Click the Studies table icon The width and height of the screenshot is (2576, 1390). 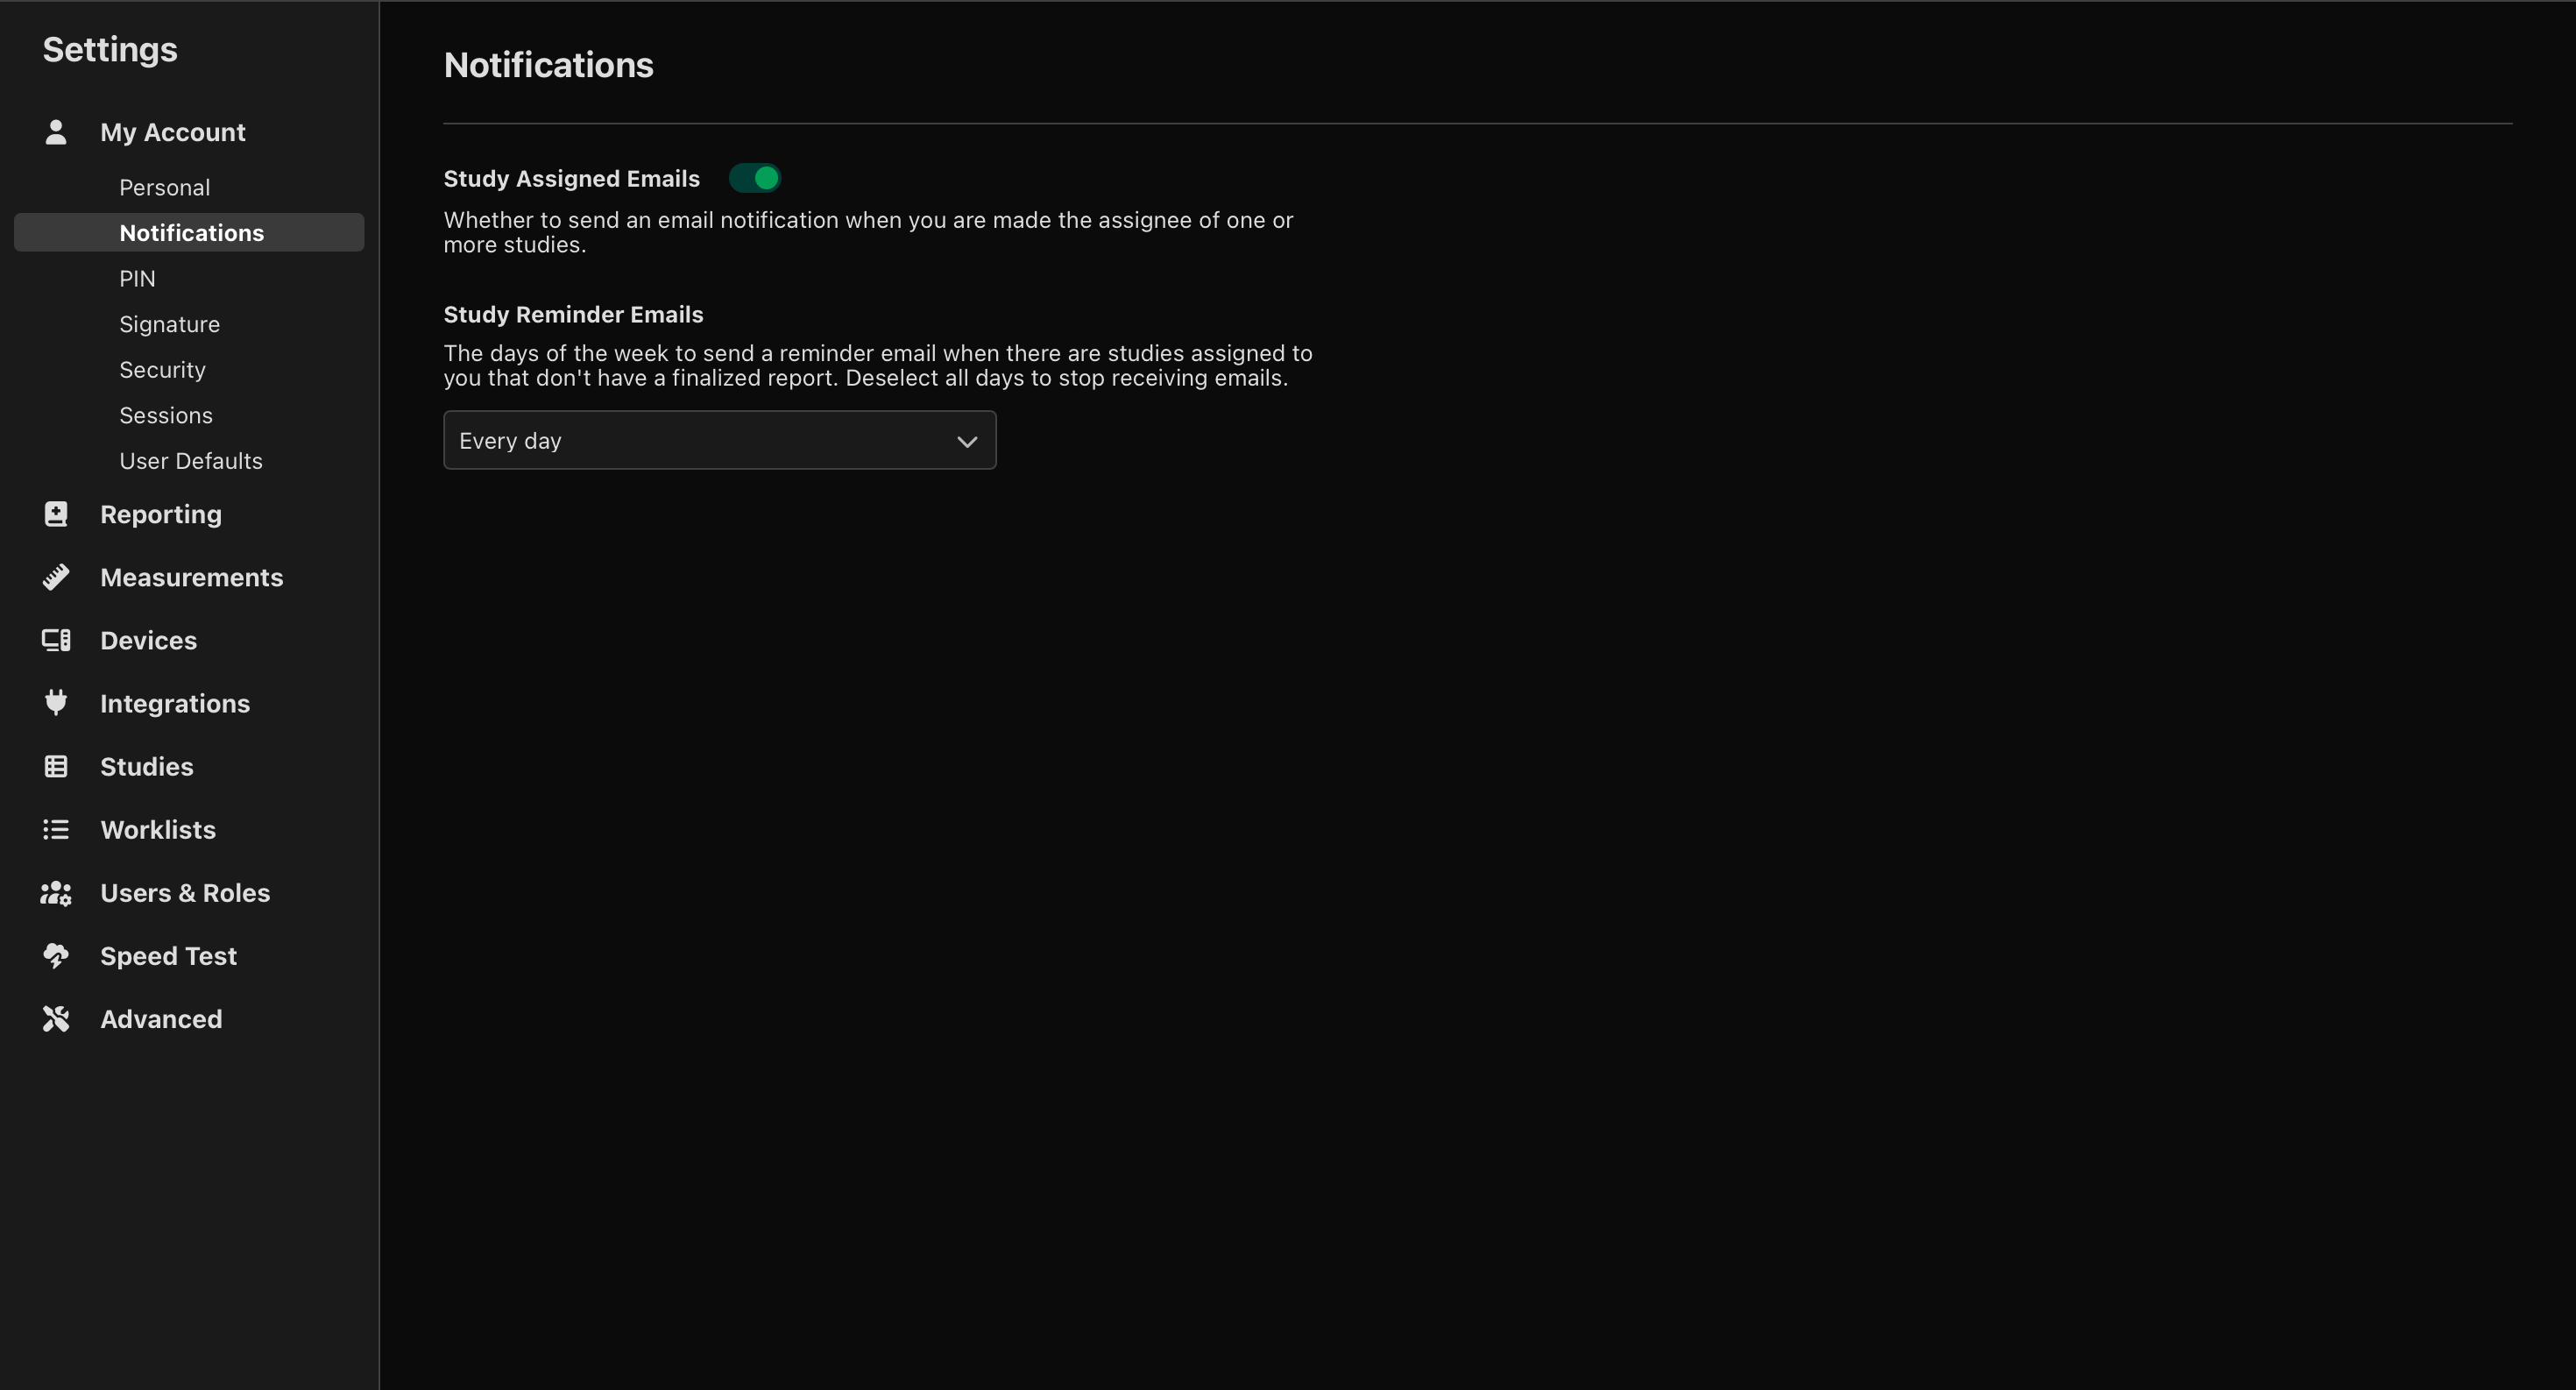(56, 766)
